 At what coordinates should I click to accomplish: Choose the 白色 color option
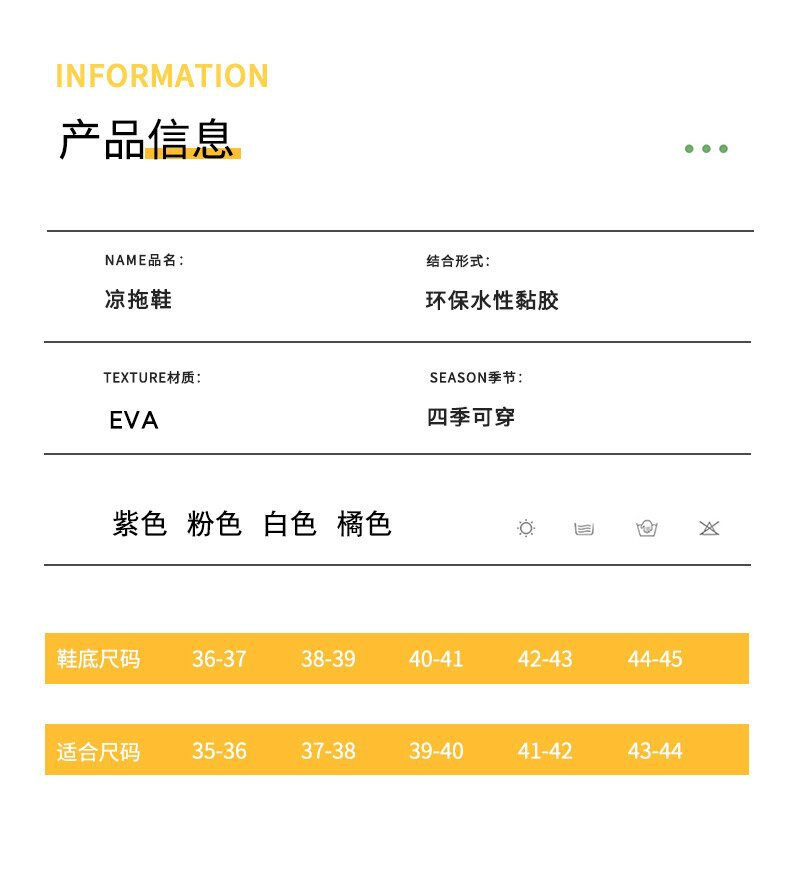(x=290, y=524)
